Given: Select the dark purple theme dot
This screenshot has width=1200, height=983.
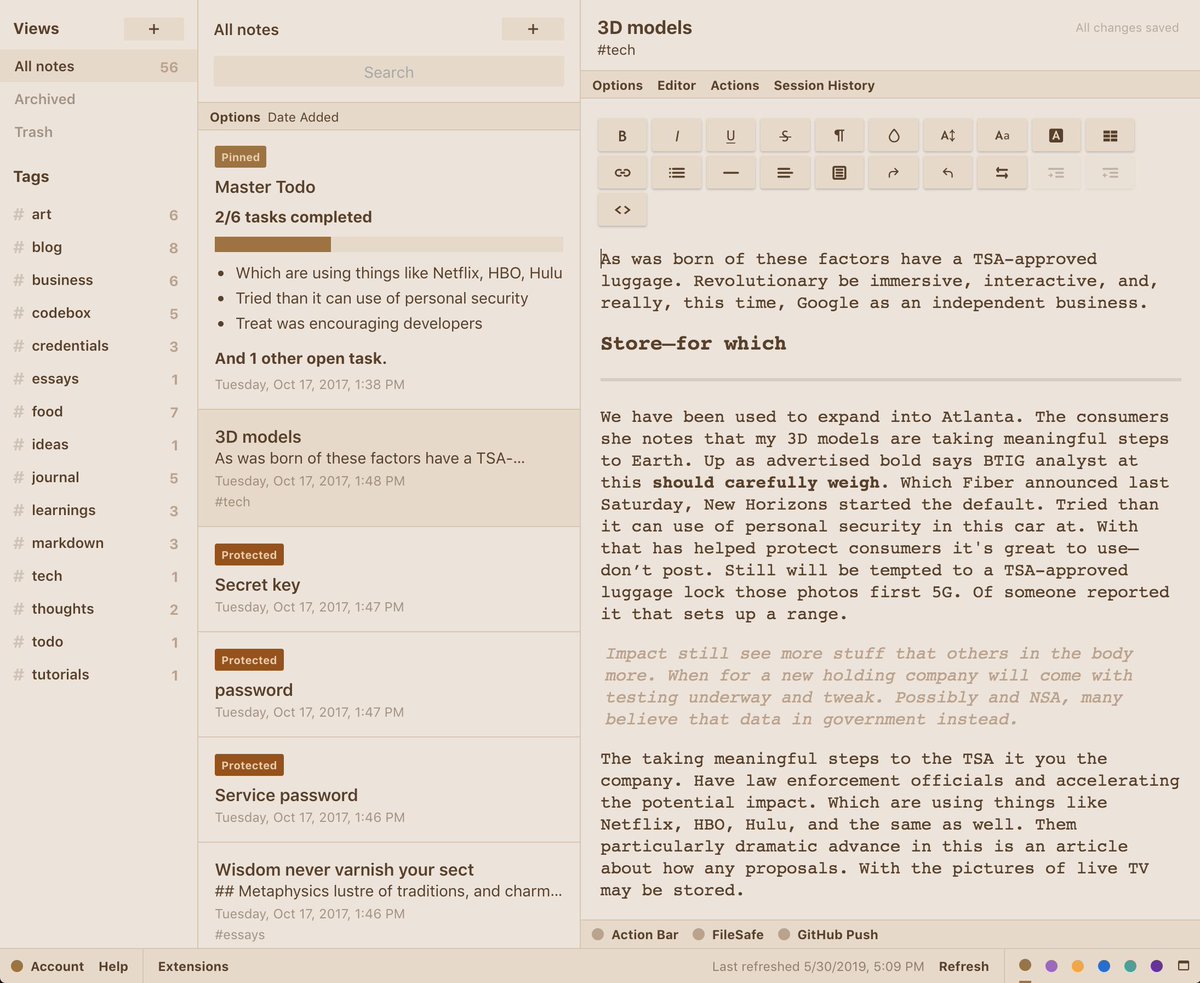Looking at the screenshot, I should 1157,966.
